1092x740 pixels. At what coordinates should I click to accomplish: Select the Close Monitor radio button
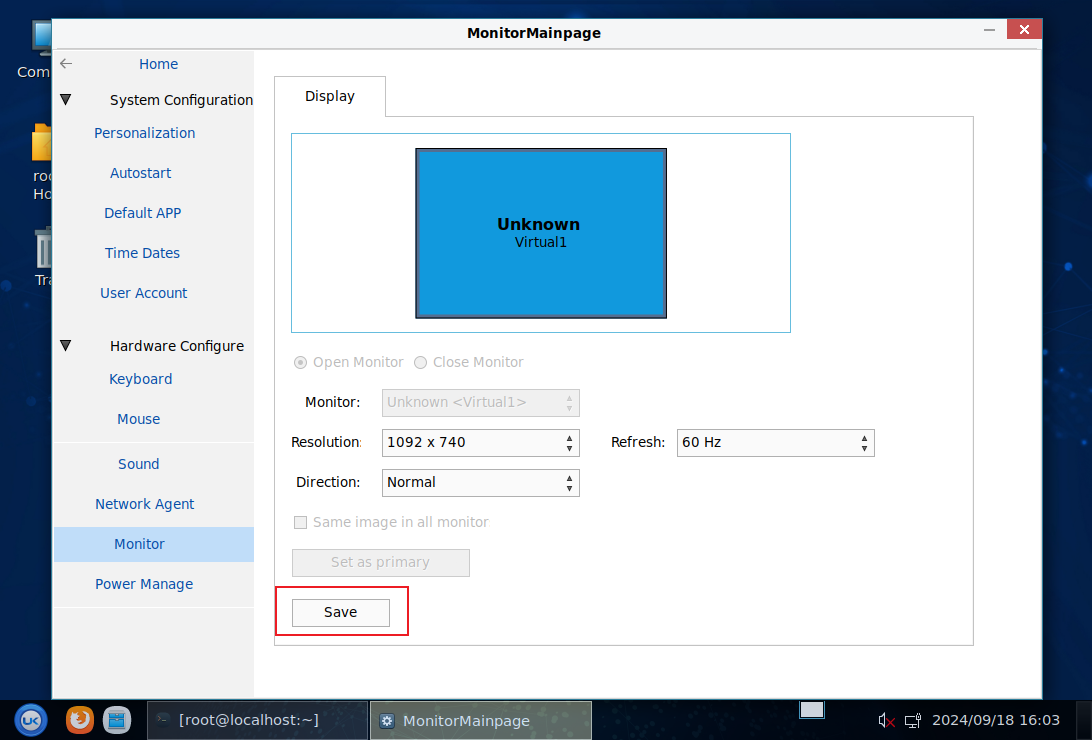[420, 362]
